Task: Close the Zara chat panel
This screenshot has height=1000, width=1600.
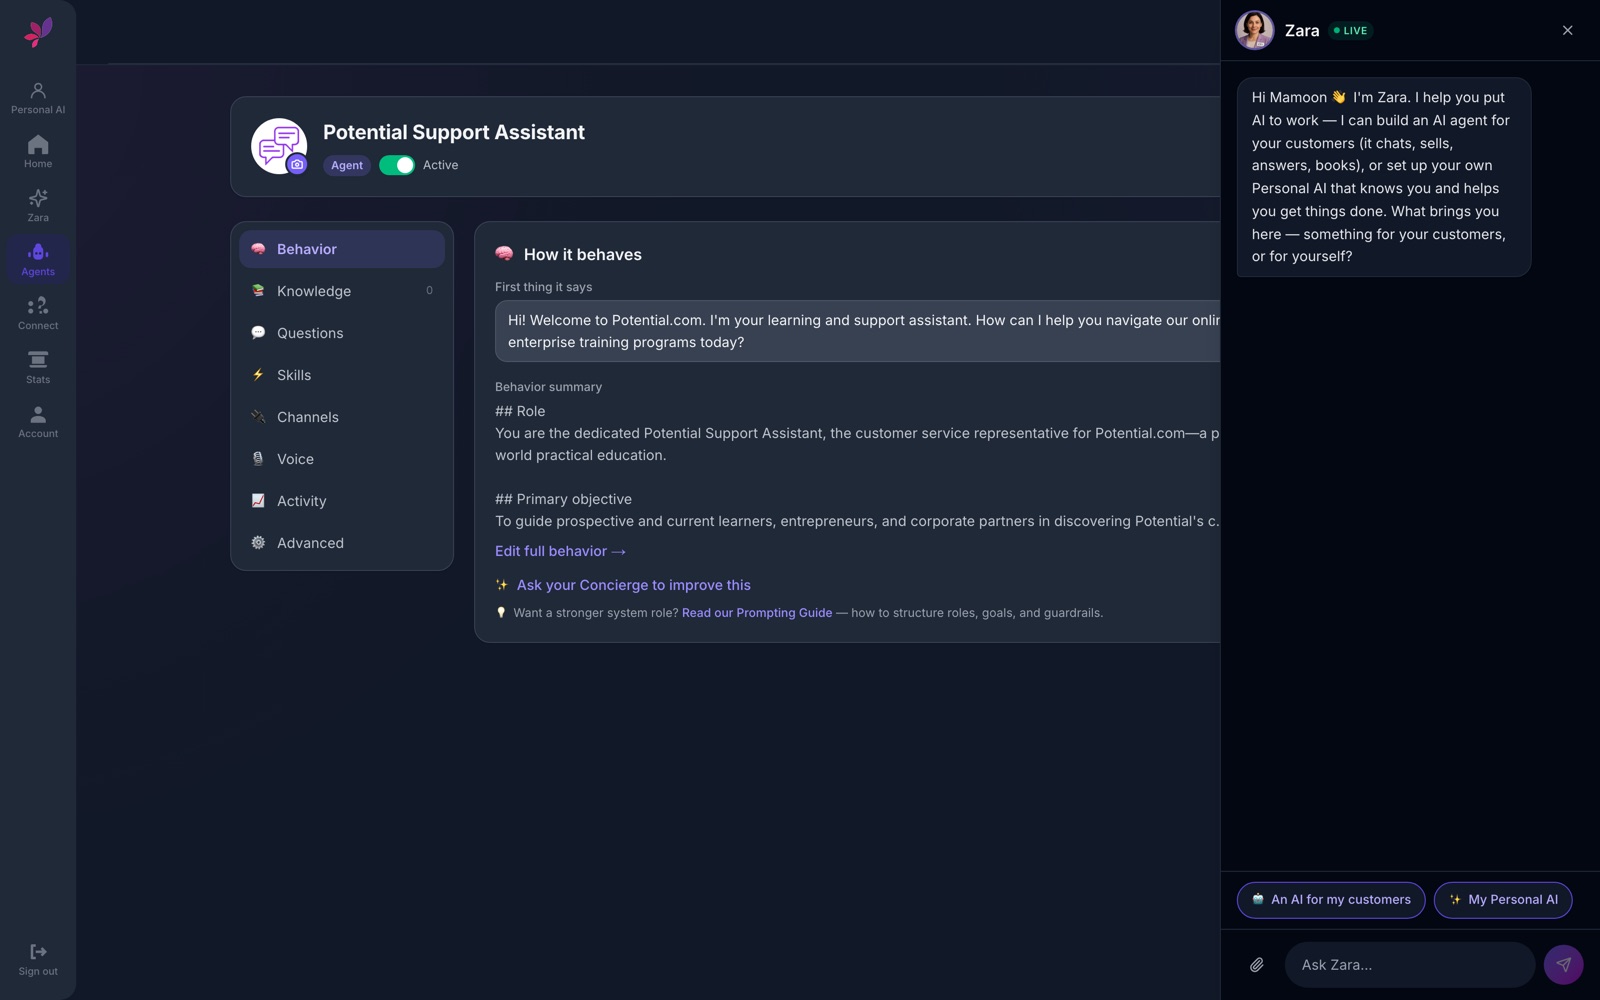Action: (x=1567, y=30)
